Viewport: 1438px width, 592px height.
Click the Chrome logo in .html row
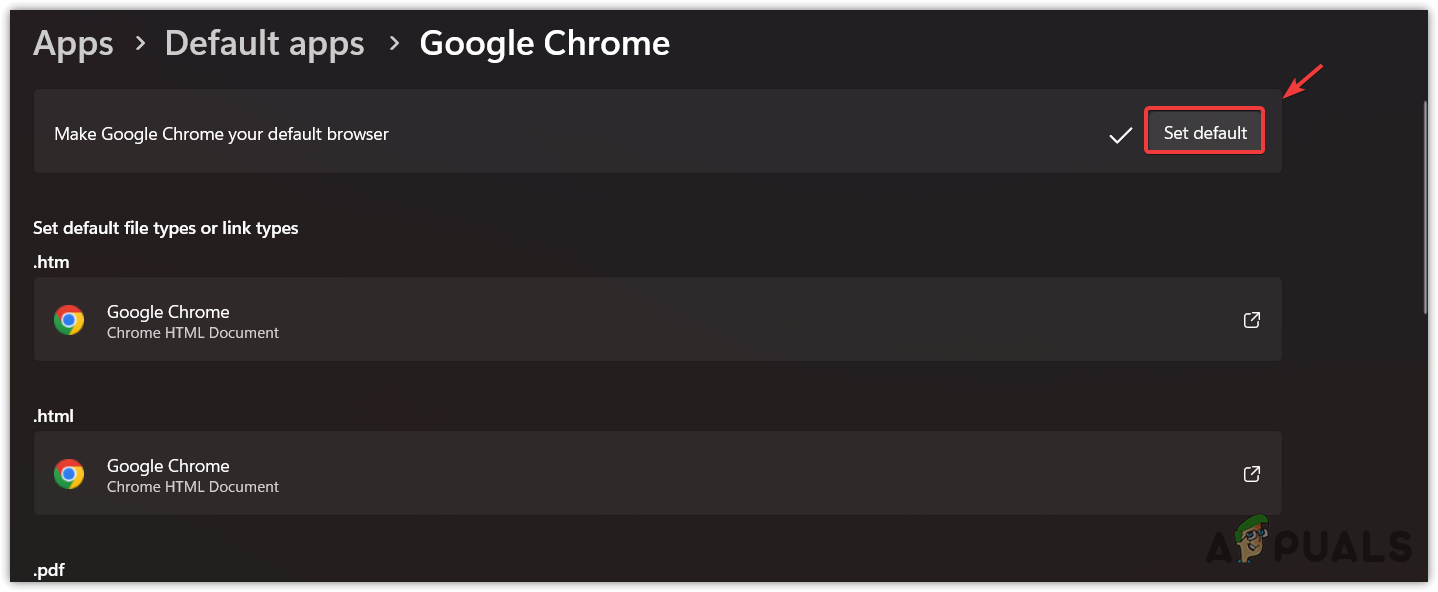[x=69, y=474]
